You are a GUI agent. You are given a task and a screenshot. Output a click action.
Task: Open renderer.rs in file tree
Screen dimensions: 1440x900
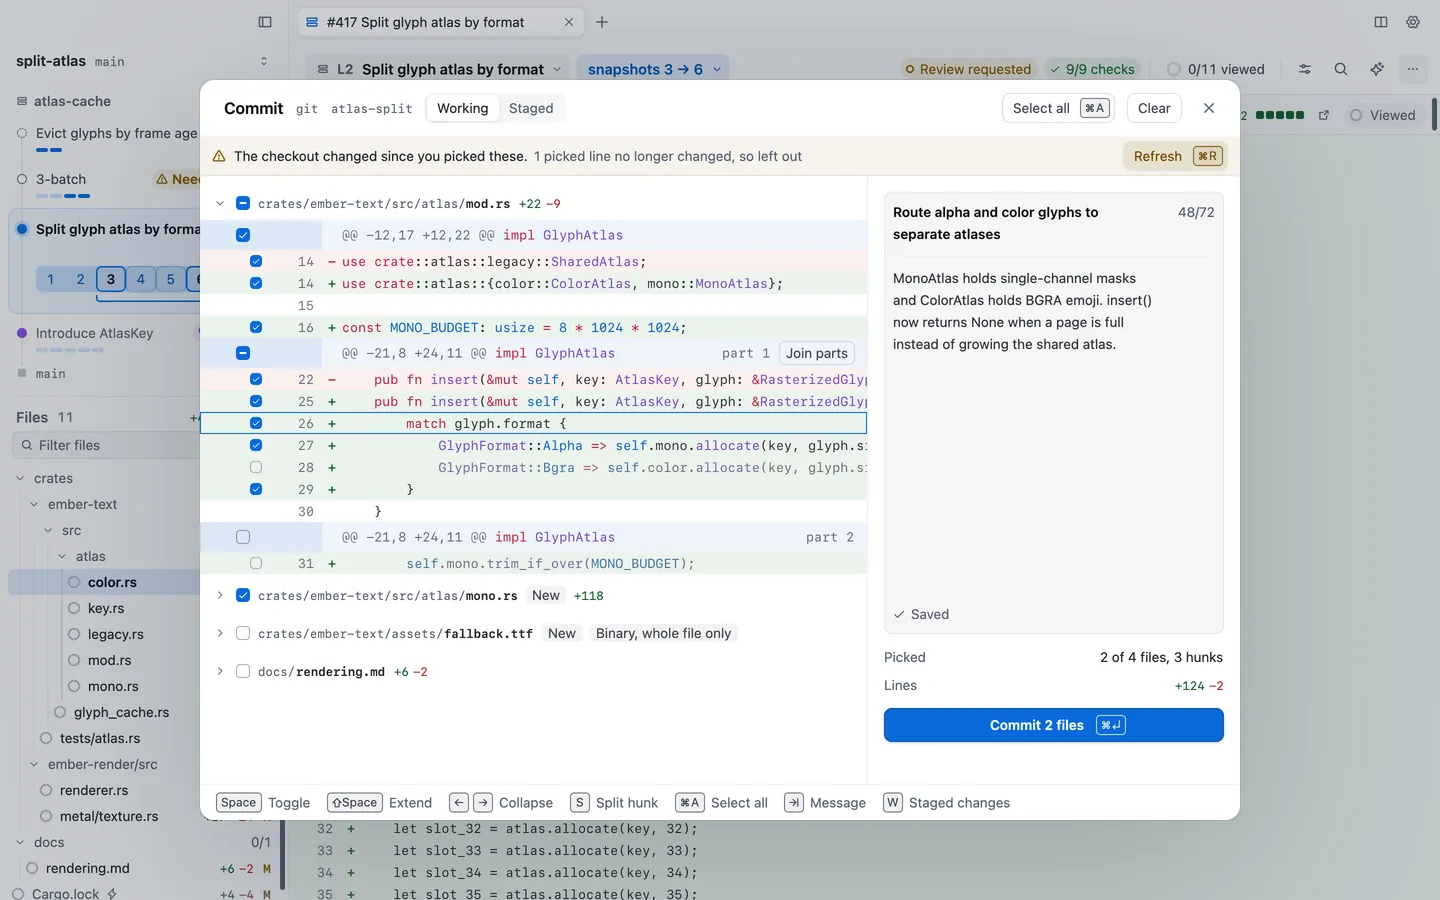pyautogui.click(x=94, y=790)
